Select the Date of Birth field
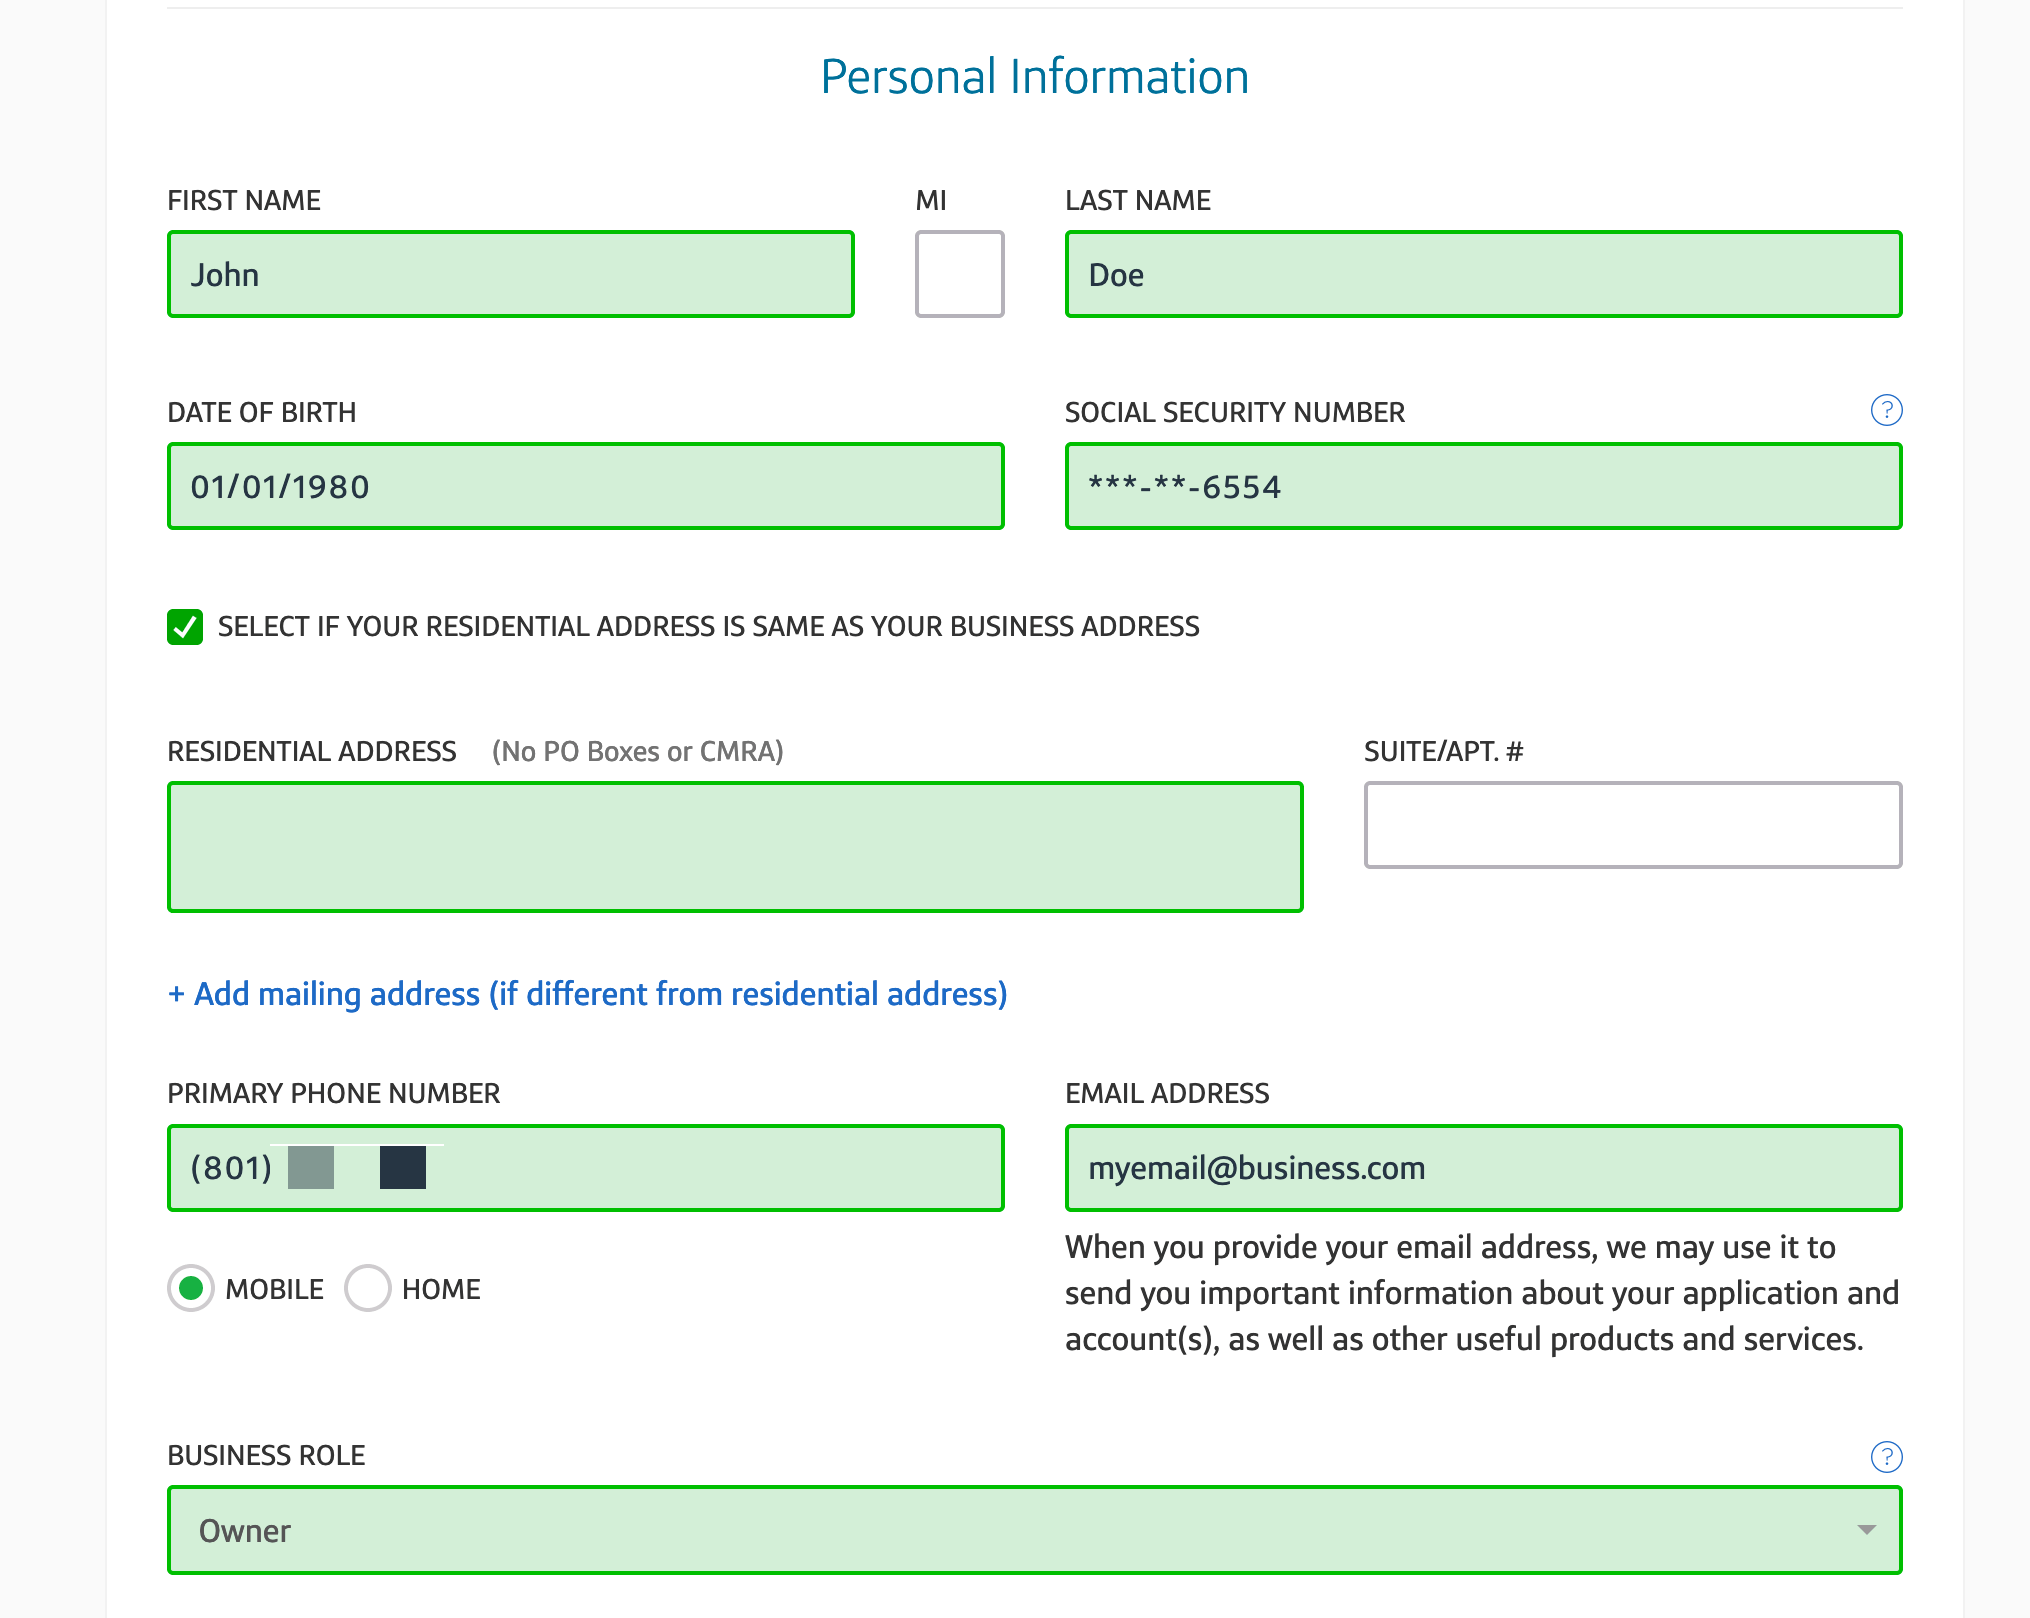Image resolution: width=2030 pixels, height=1618 pixels. (x=586, y=486)
